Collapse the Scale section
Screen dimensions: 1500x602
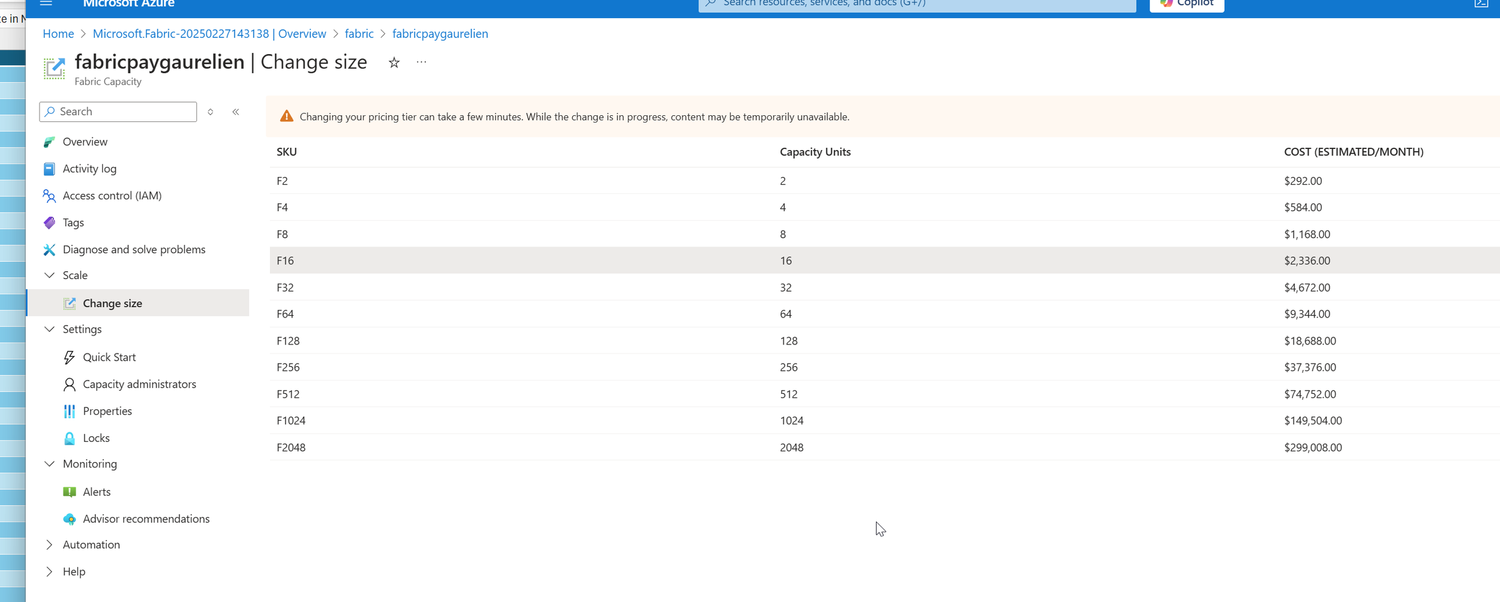click(x=49, y=275)
